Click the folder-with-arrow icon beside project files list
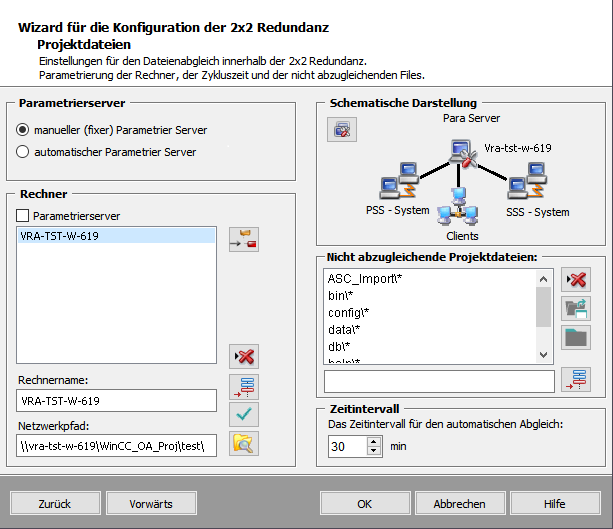 pos(575,308)
